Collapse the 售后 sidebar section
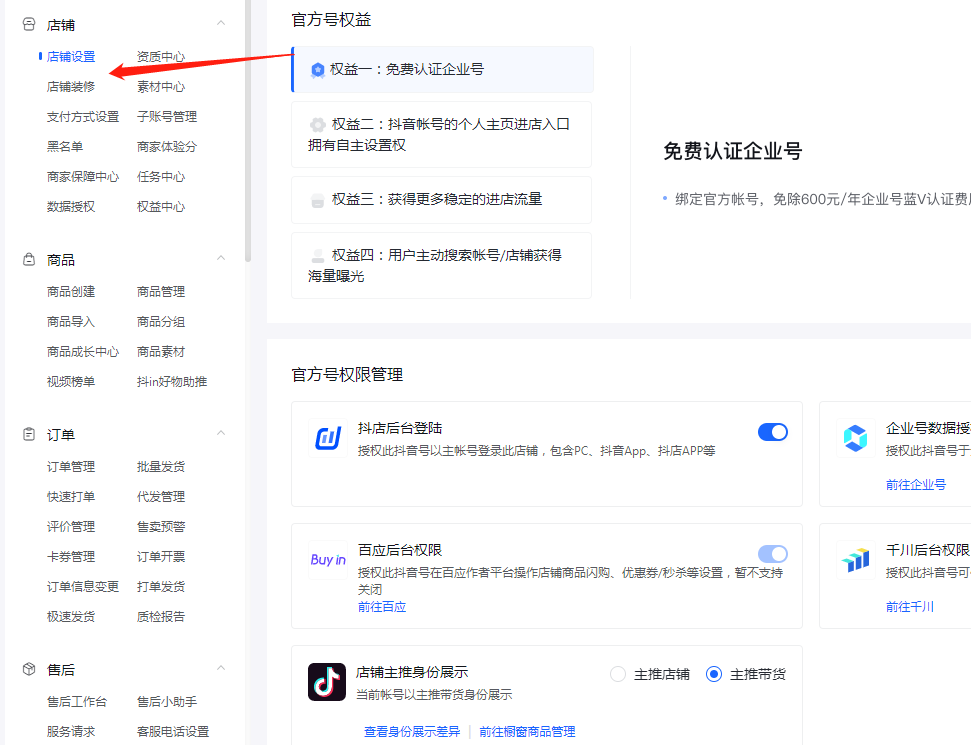This screenshot has height=745, width=971. (x=221, y=668)
